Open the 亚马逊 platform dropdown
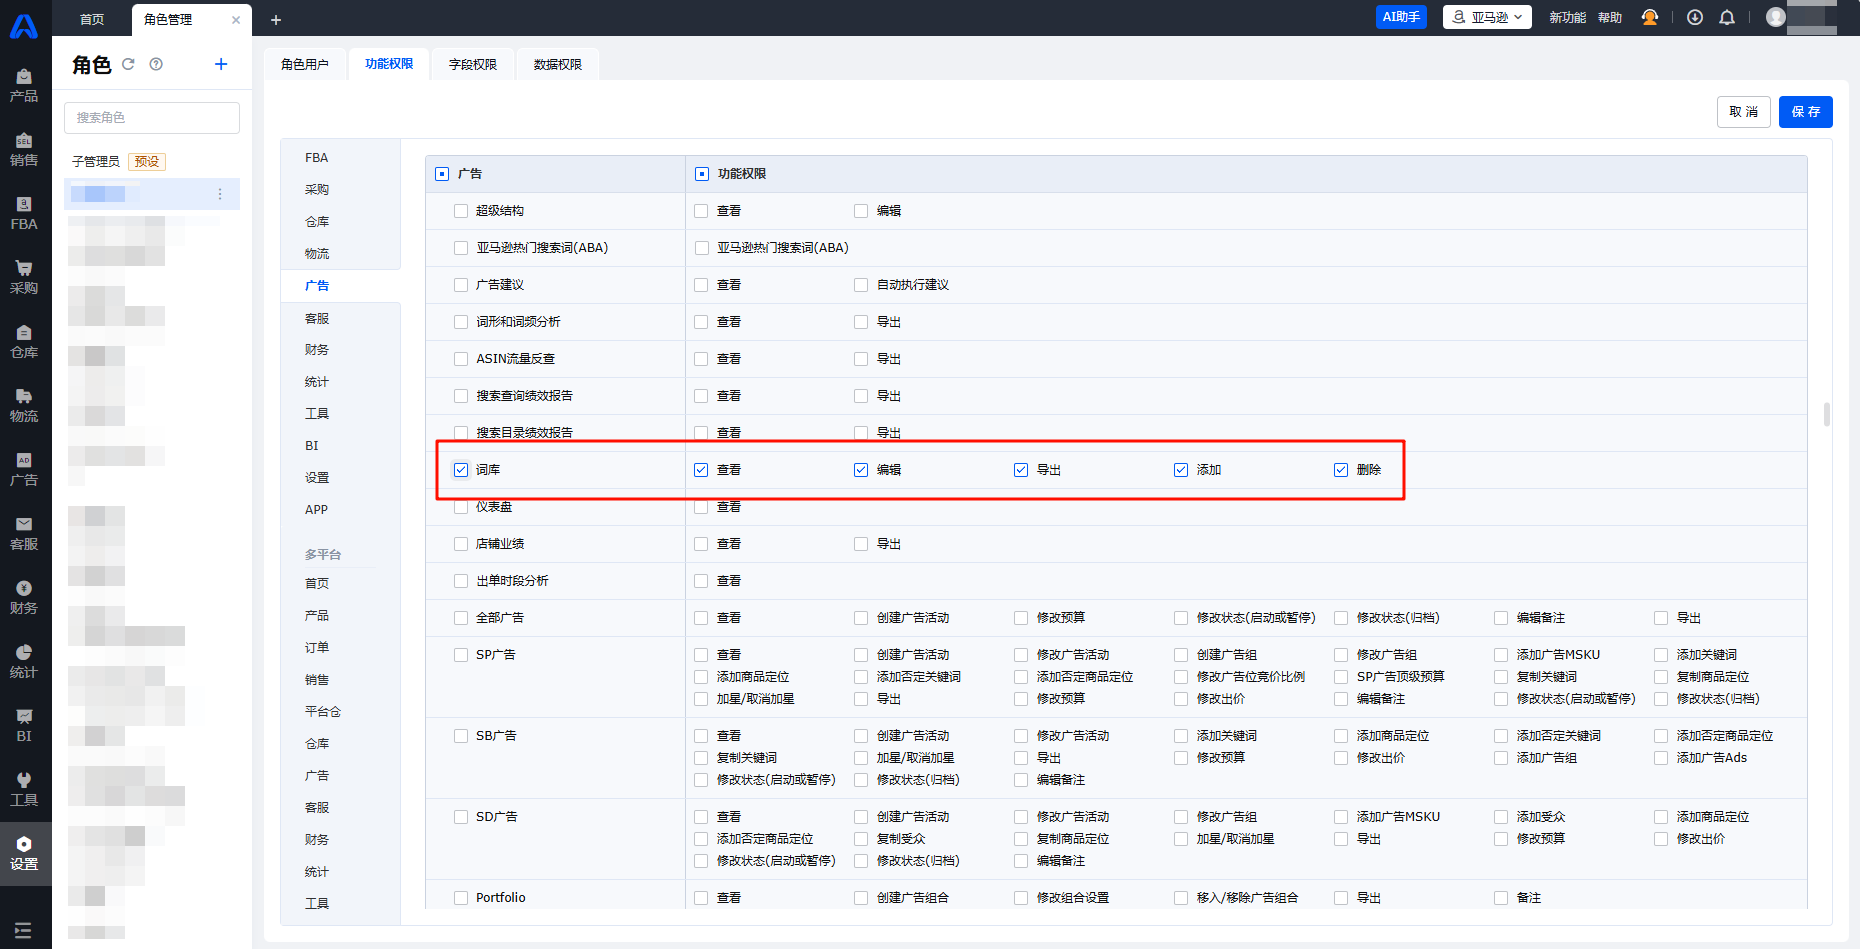Image resolution: width=1860 pixels, height=949 pixels. pyautogui.click(x=1487, y=17)
